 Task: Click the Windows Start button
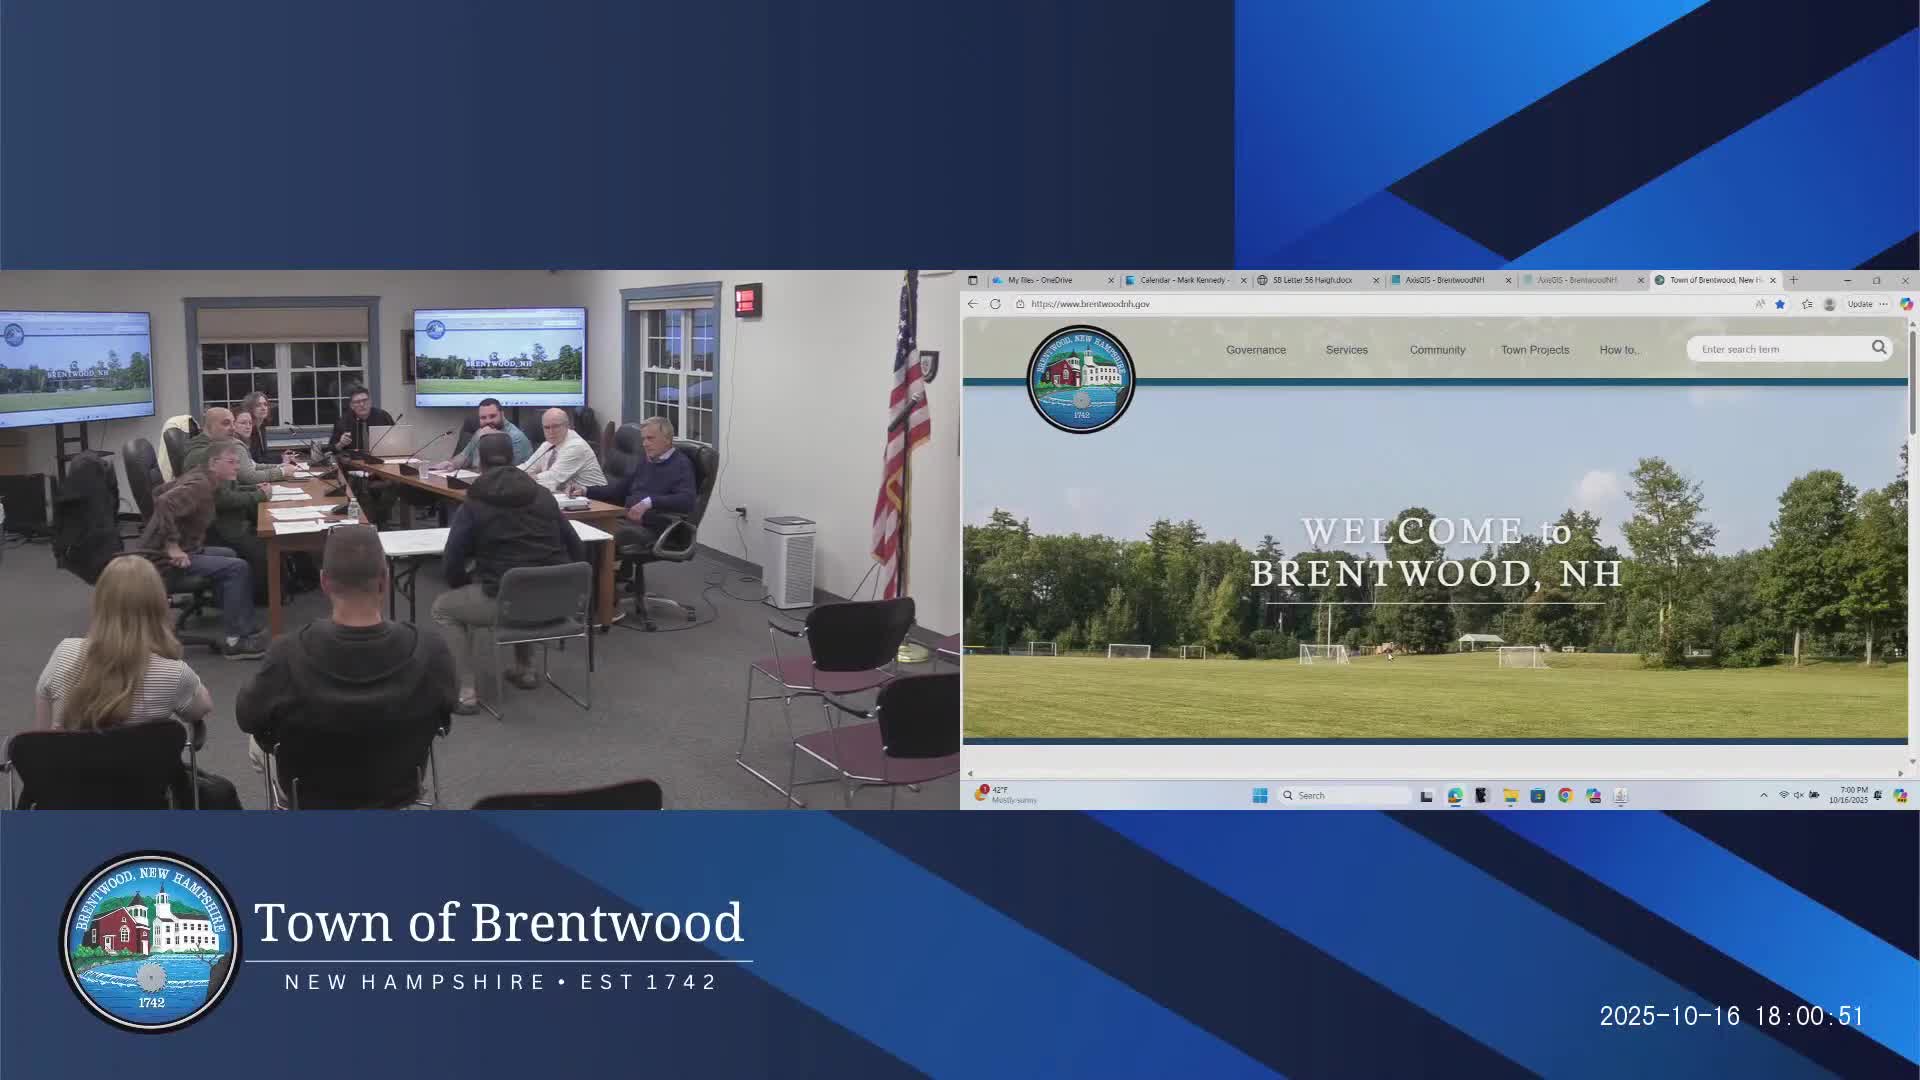[x=1260, y=796]
